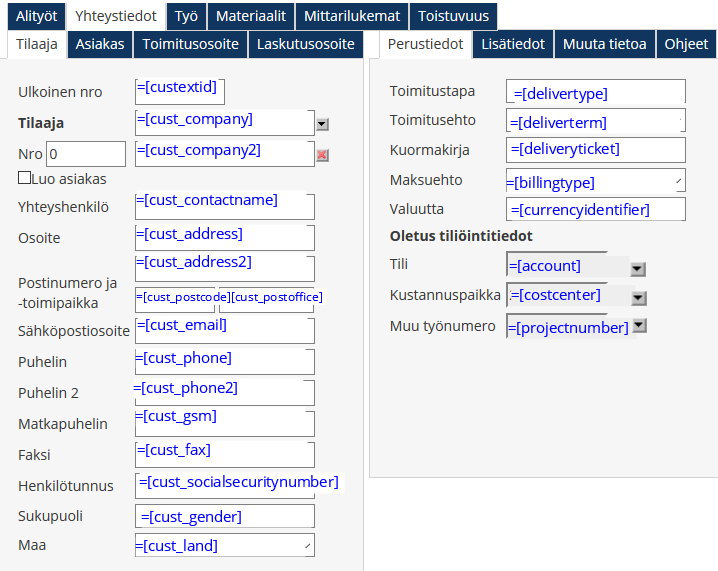718x571 pixels.
Task: Expand the Muu työnumero project dropdown
Action: 640,326
